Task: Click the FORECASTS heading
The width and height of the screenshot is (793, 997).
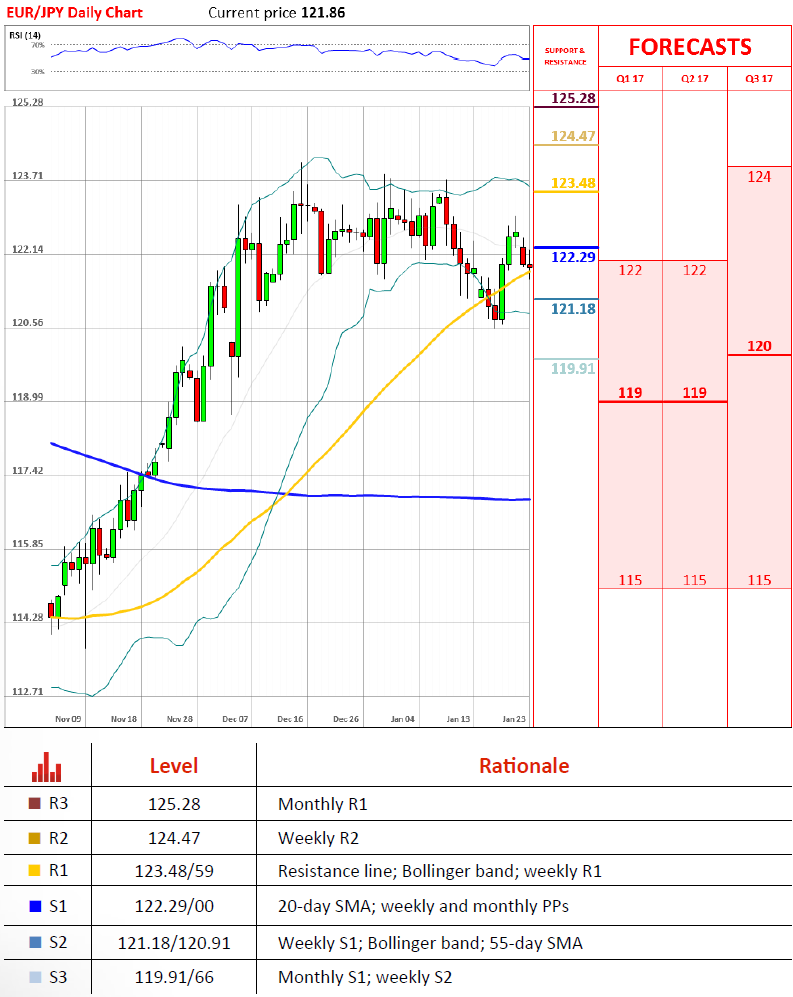Action: pos(689,47)
